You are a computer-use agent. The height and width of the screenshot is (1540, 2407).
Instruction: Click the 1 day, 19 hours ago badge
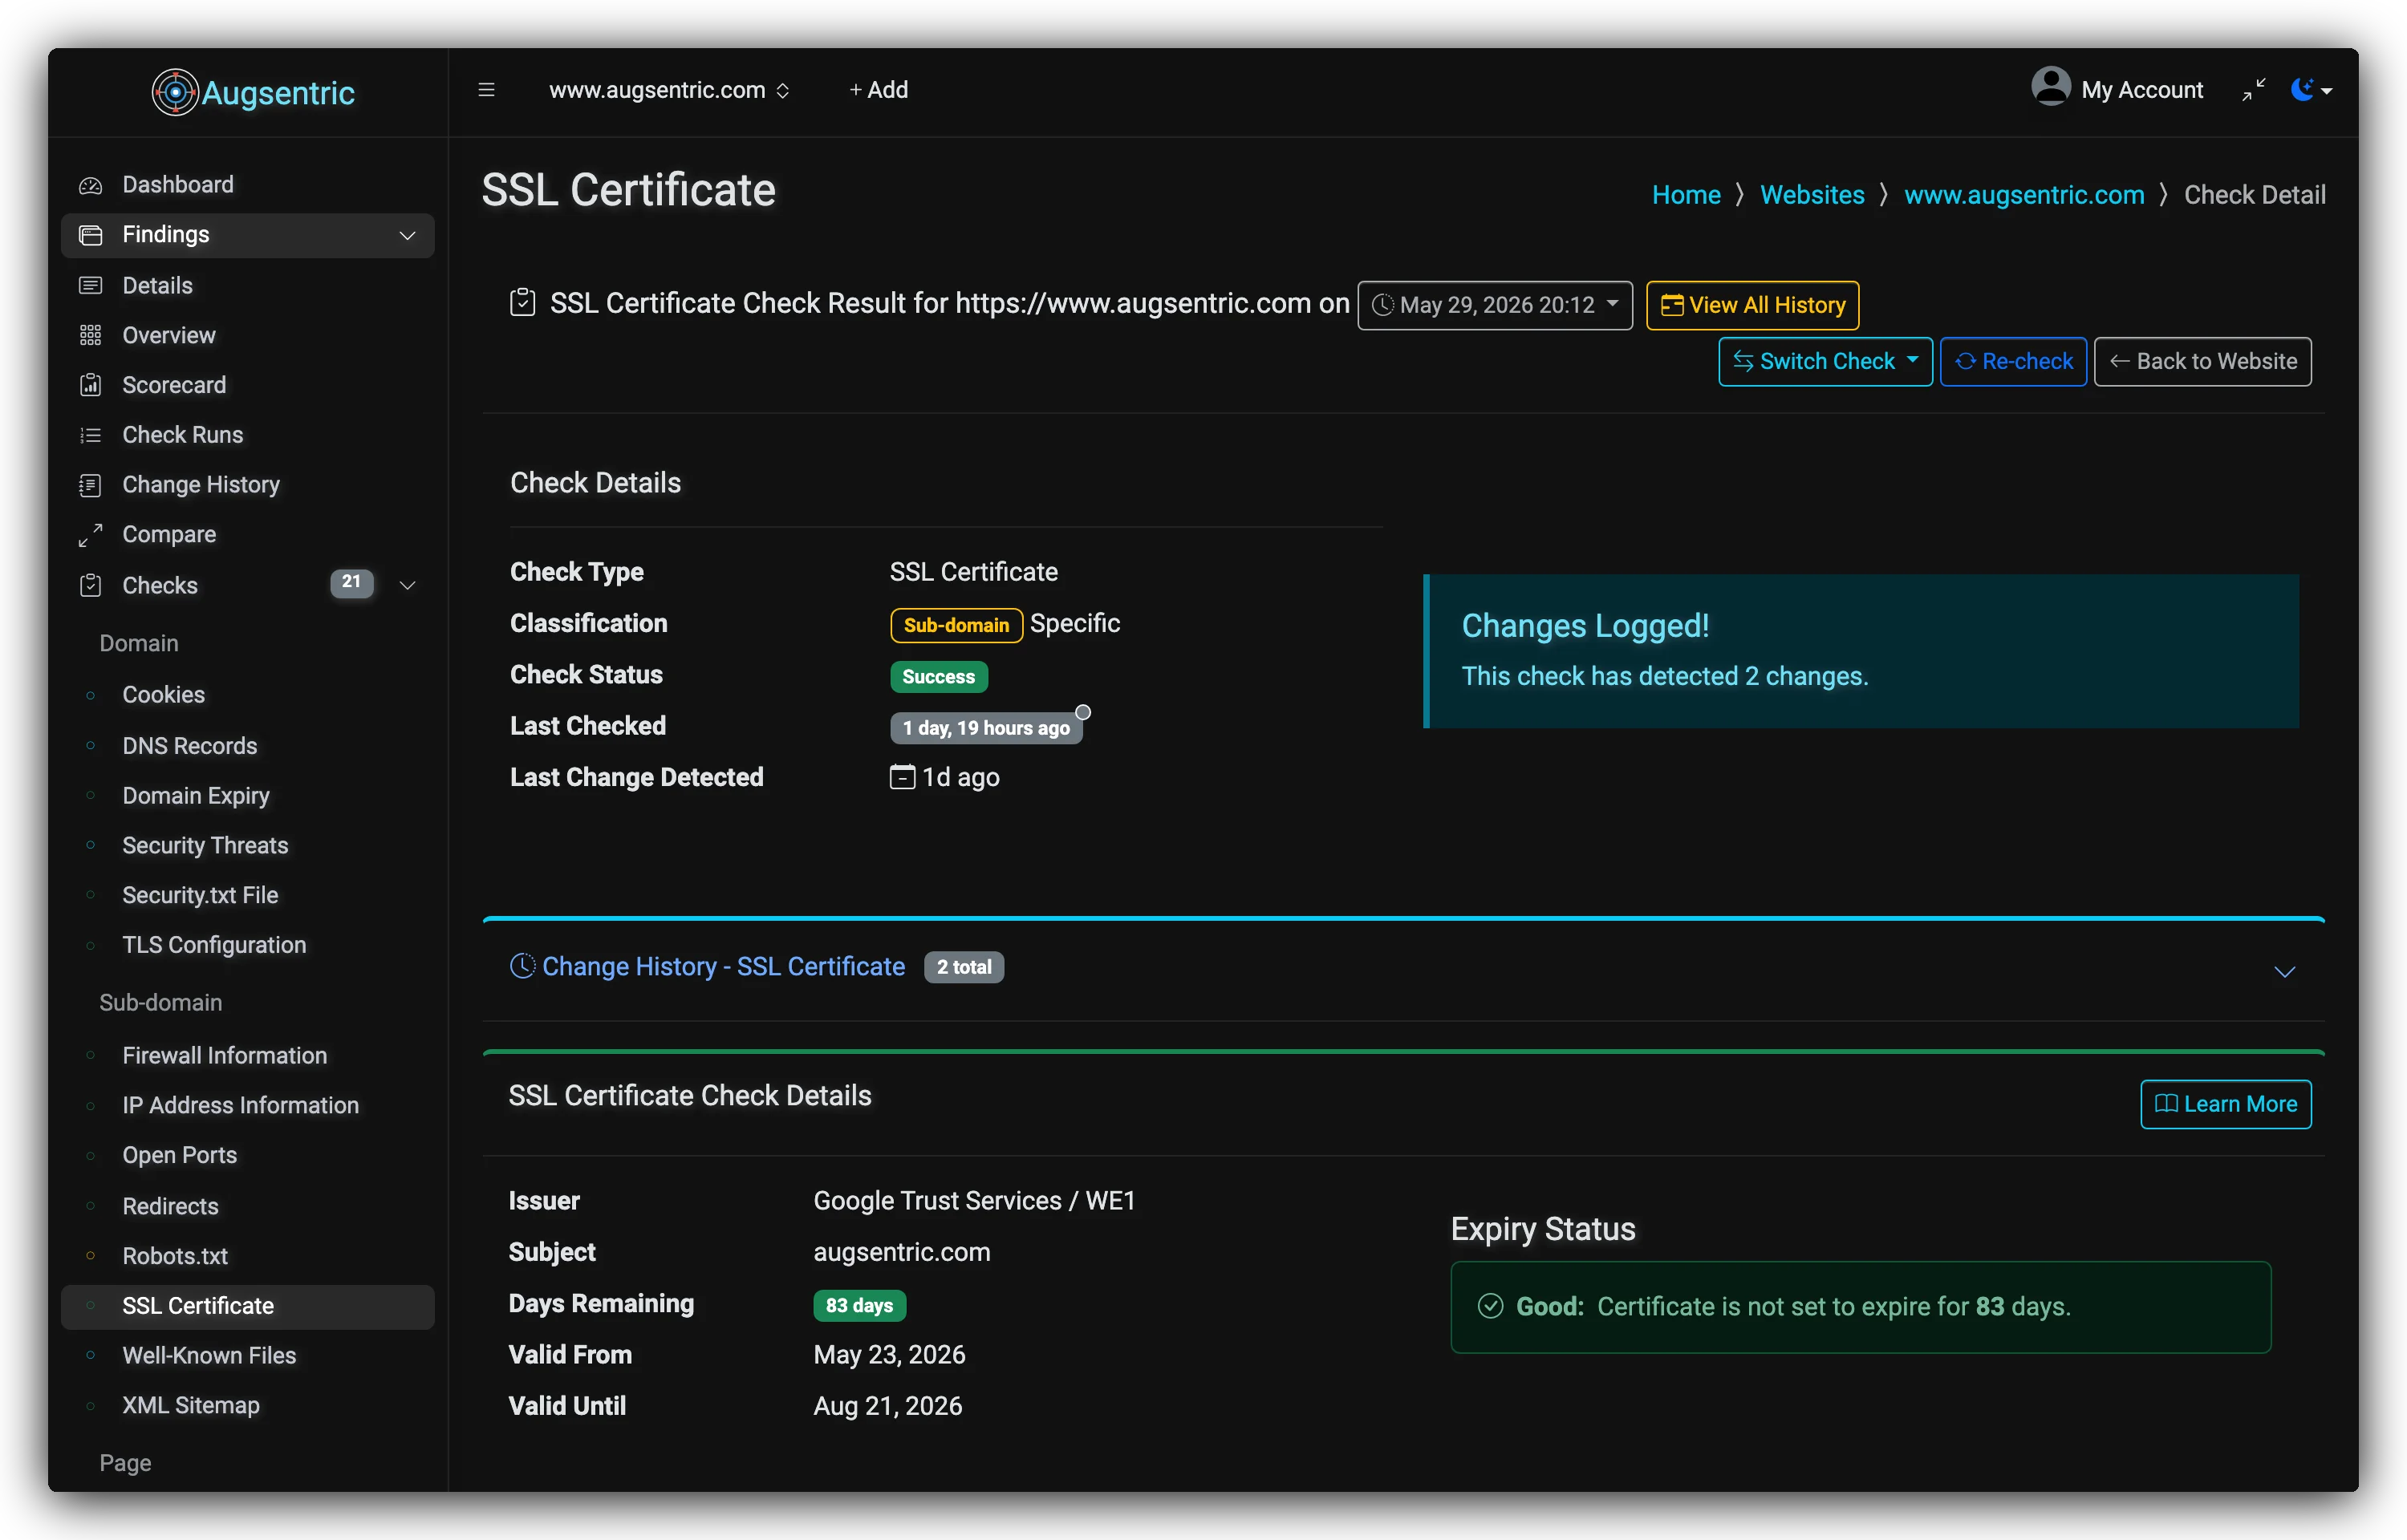(x=986, y=728)
